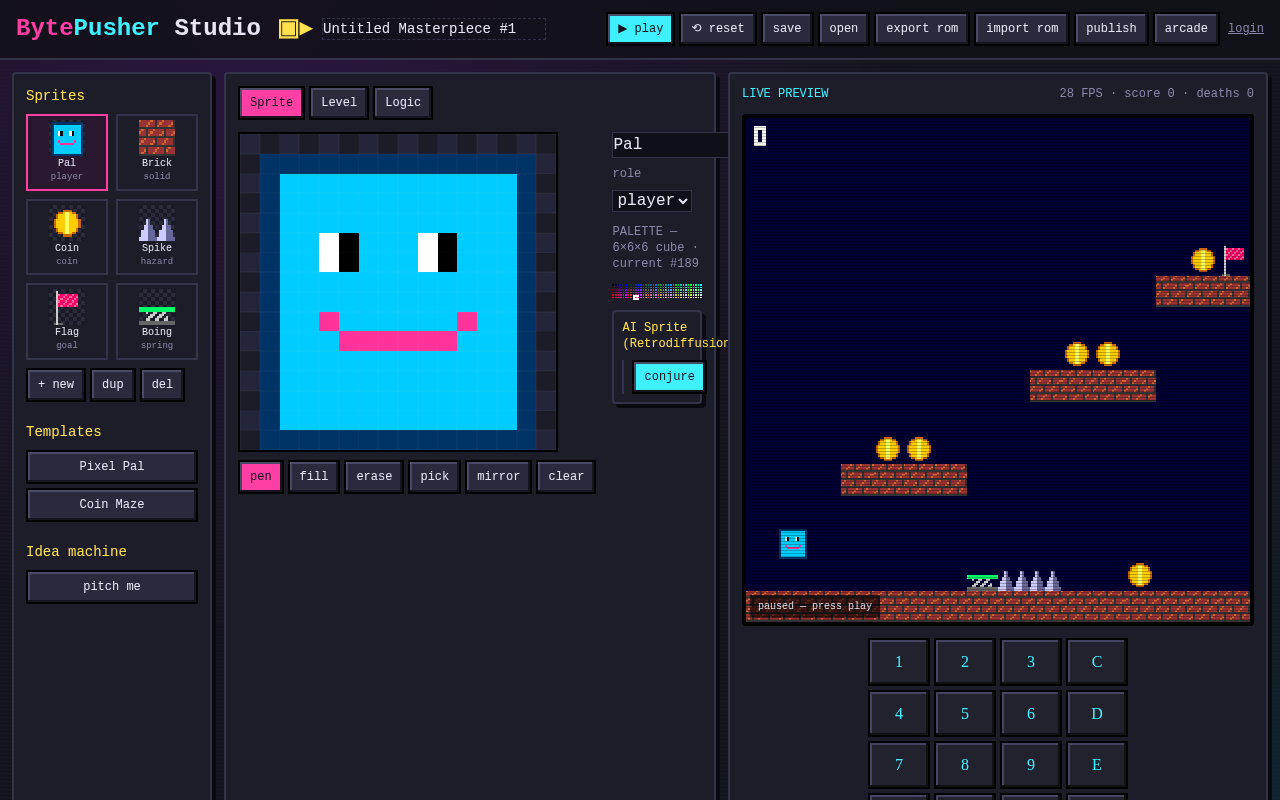The image size is (1280, 800).
Task: Switch to the Level tab
Action: pyautogui.click(x=339, y=103)
